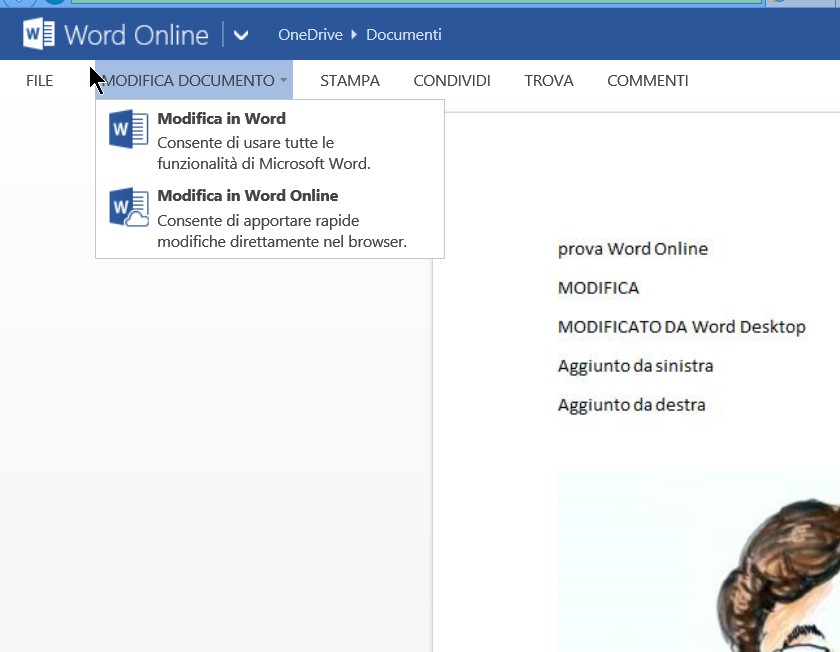Click the Word desktop icon in dropdown
This screenshot has width=840, height=652.
(129, 130)
